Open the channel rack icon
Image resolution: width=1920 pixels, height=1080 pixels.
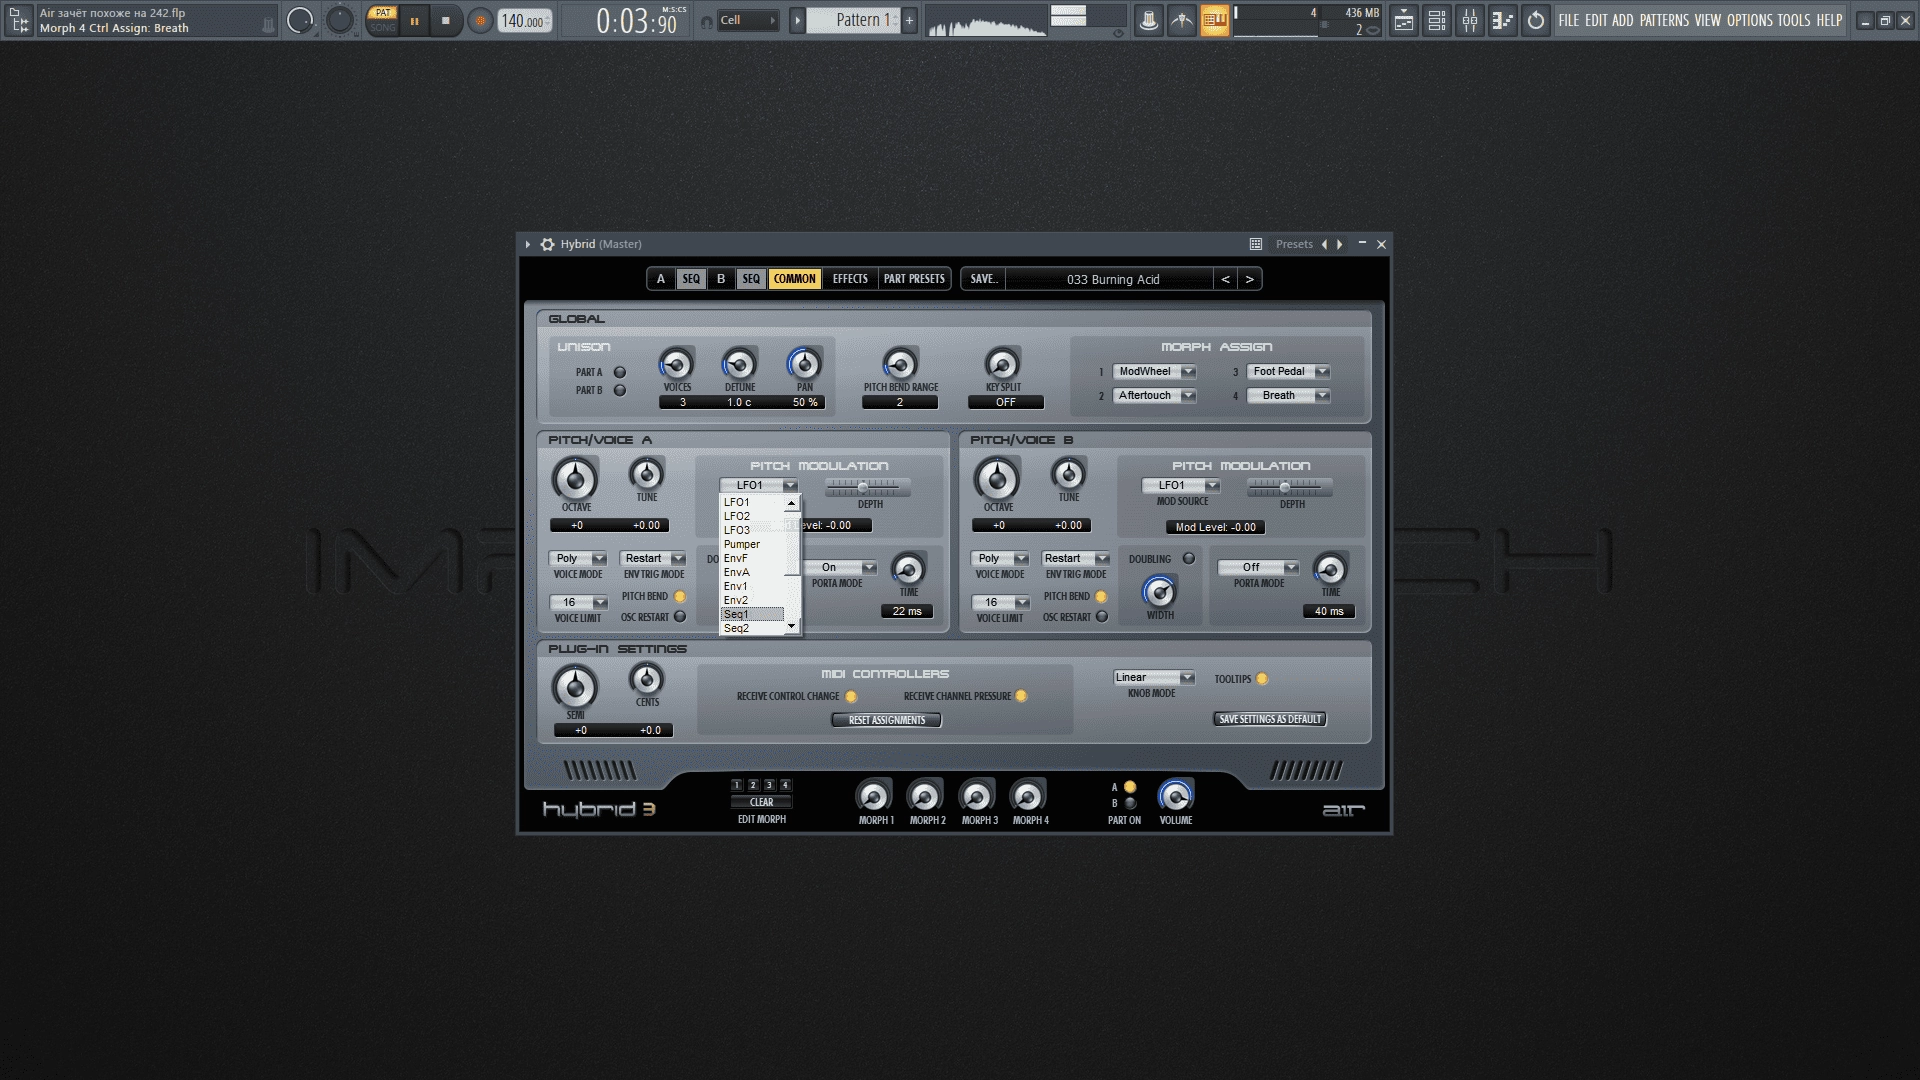click(1437, 20)
